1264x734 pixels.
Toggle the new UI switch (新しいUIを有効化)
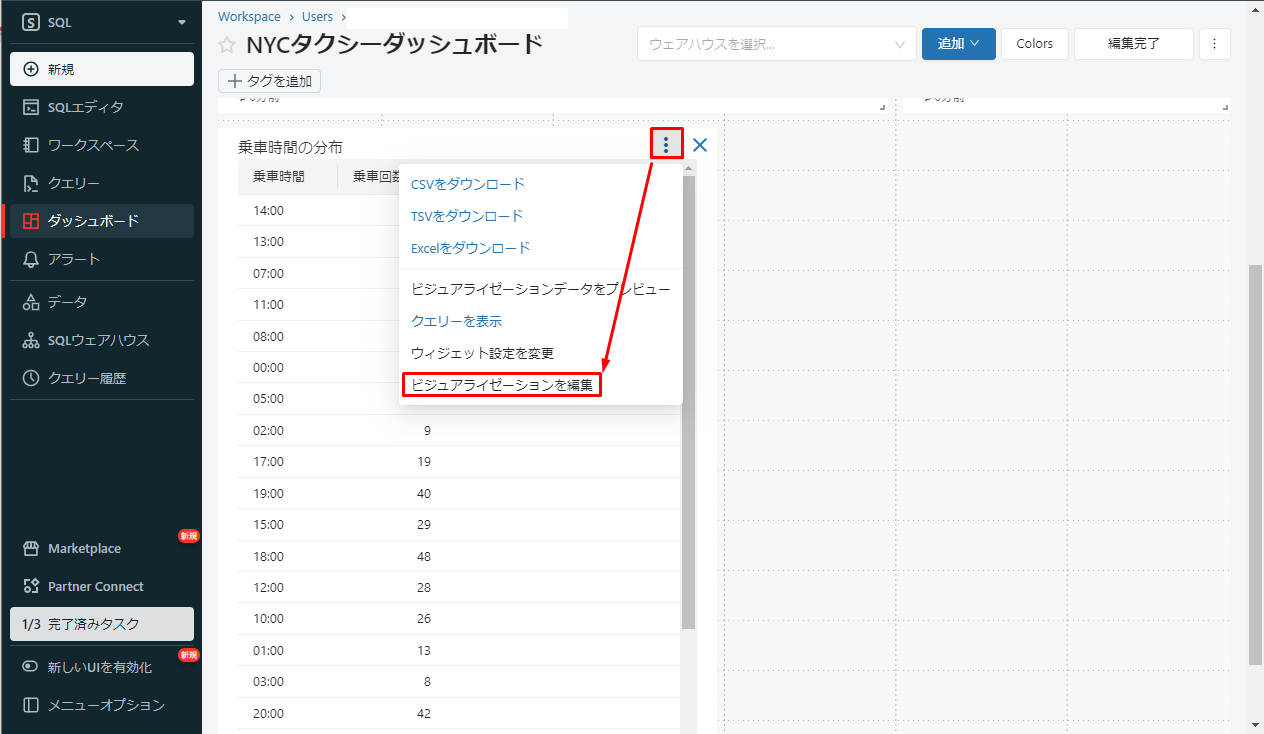[31, 667]
